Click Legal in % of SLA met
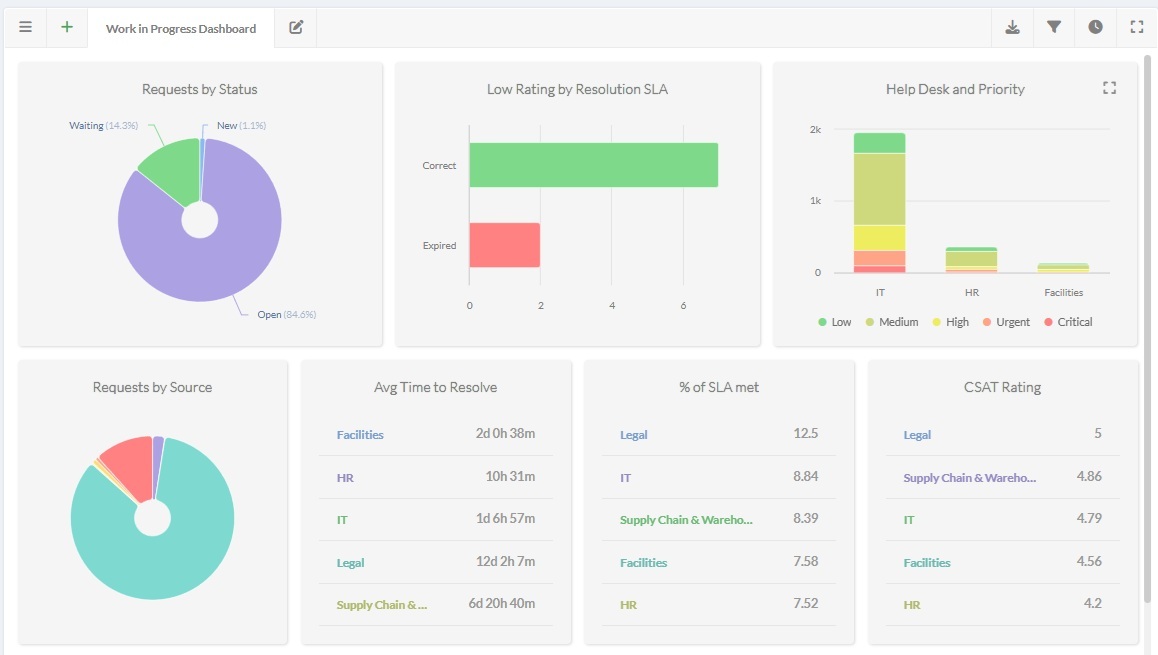1158x655 pixels. (633, 435)
